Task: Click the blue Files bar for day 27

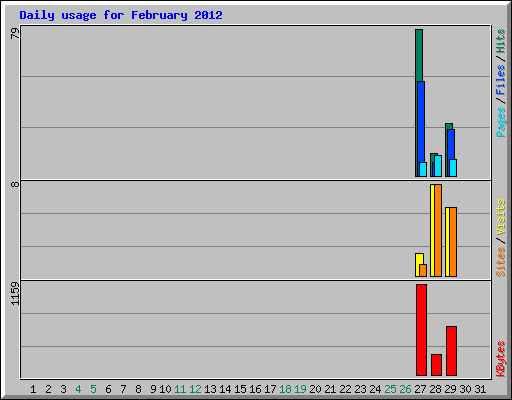Action: pos(421,122)
